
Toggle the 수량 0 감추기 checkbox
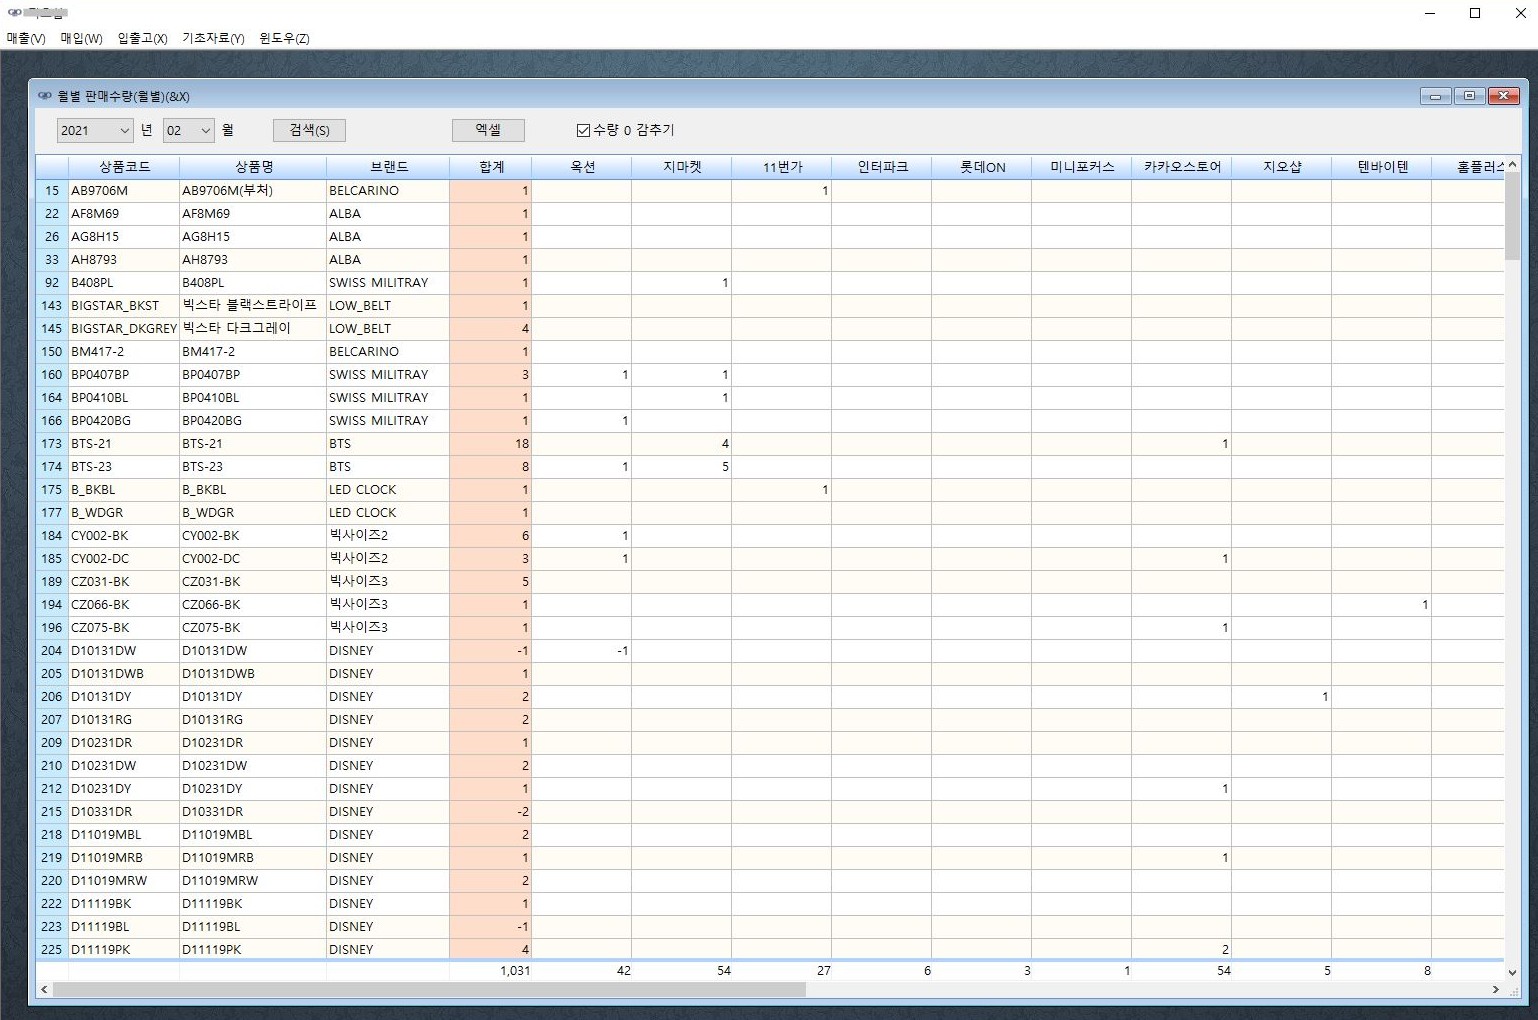pyautogui.click(x=583, y=130)
